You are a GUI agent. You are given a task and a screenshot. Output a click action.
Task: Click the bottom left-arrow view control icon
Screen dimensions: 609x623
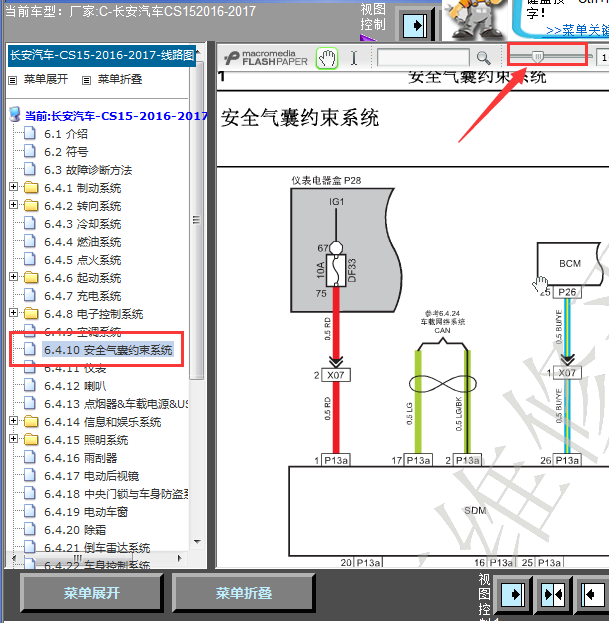pyautogui.click(x=592, y=594)
